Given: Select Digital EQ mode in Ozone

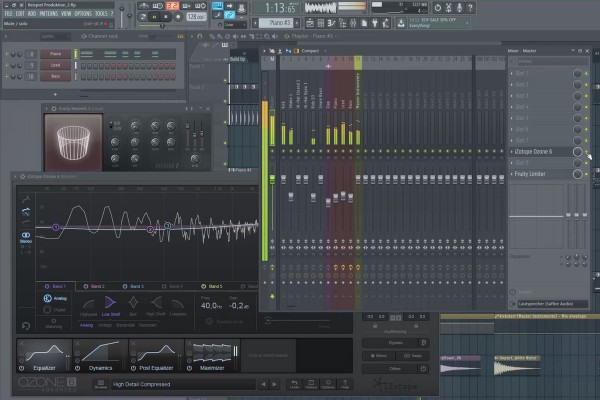Looking at the screenshot, I should [x=55, y=309].
